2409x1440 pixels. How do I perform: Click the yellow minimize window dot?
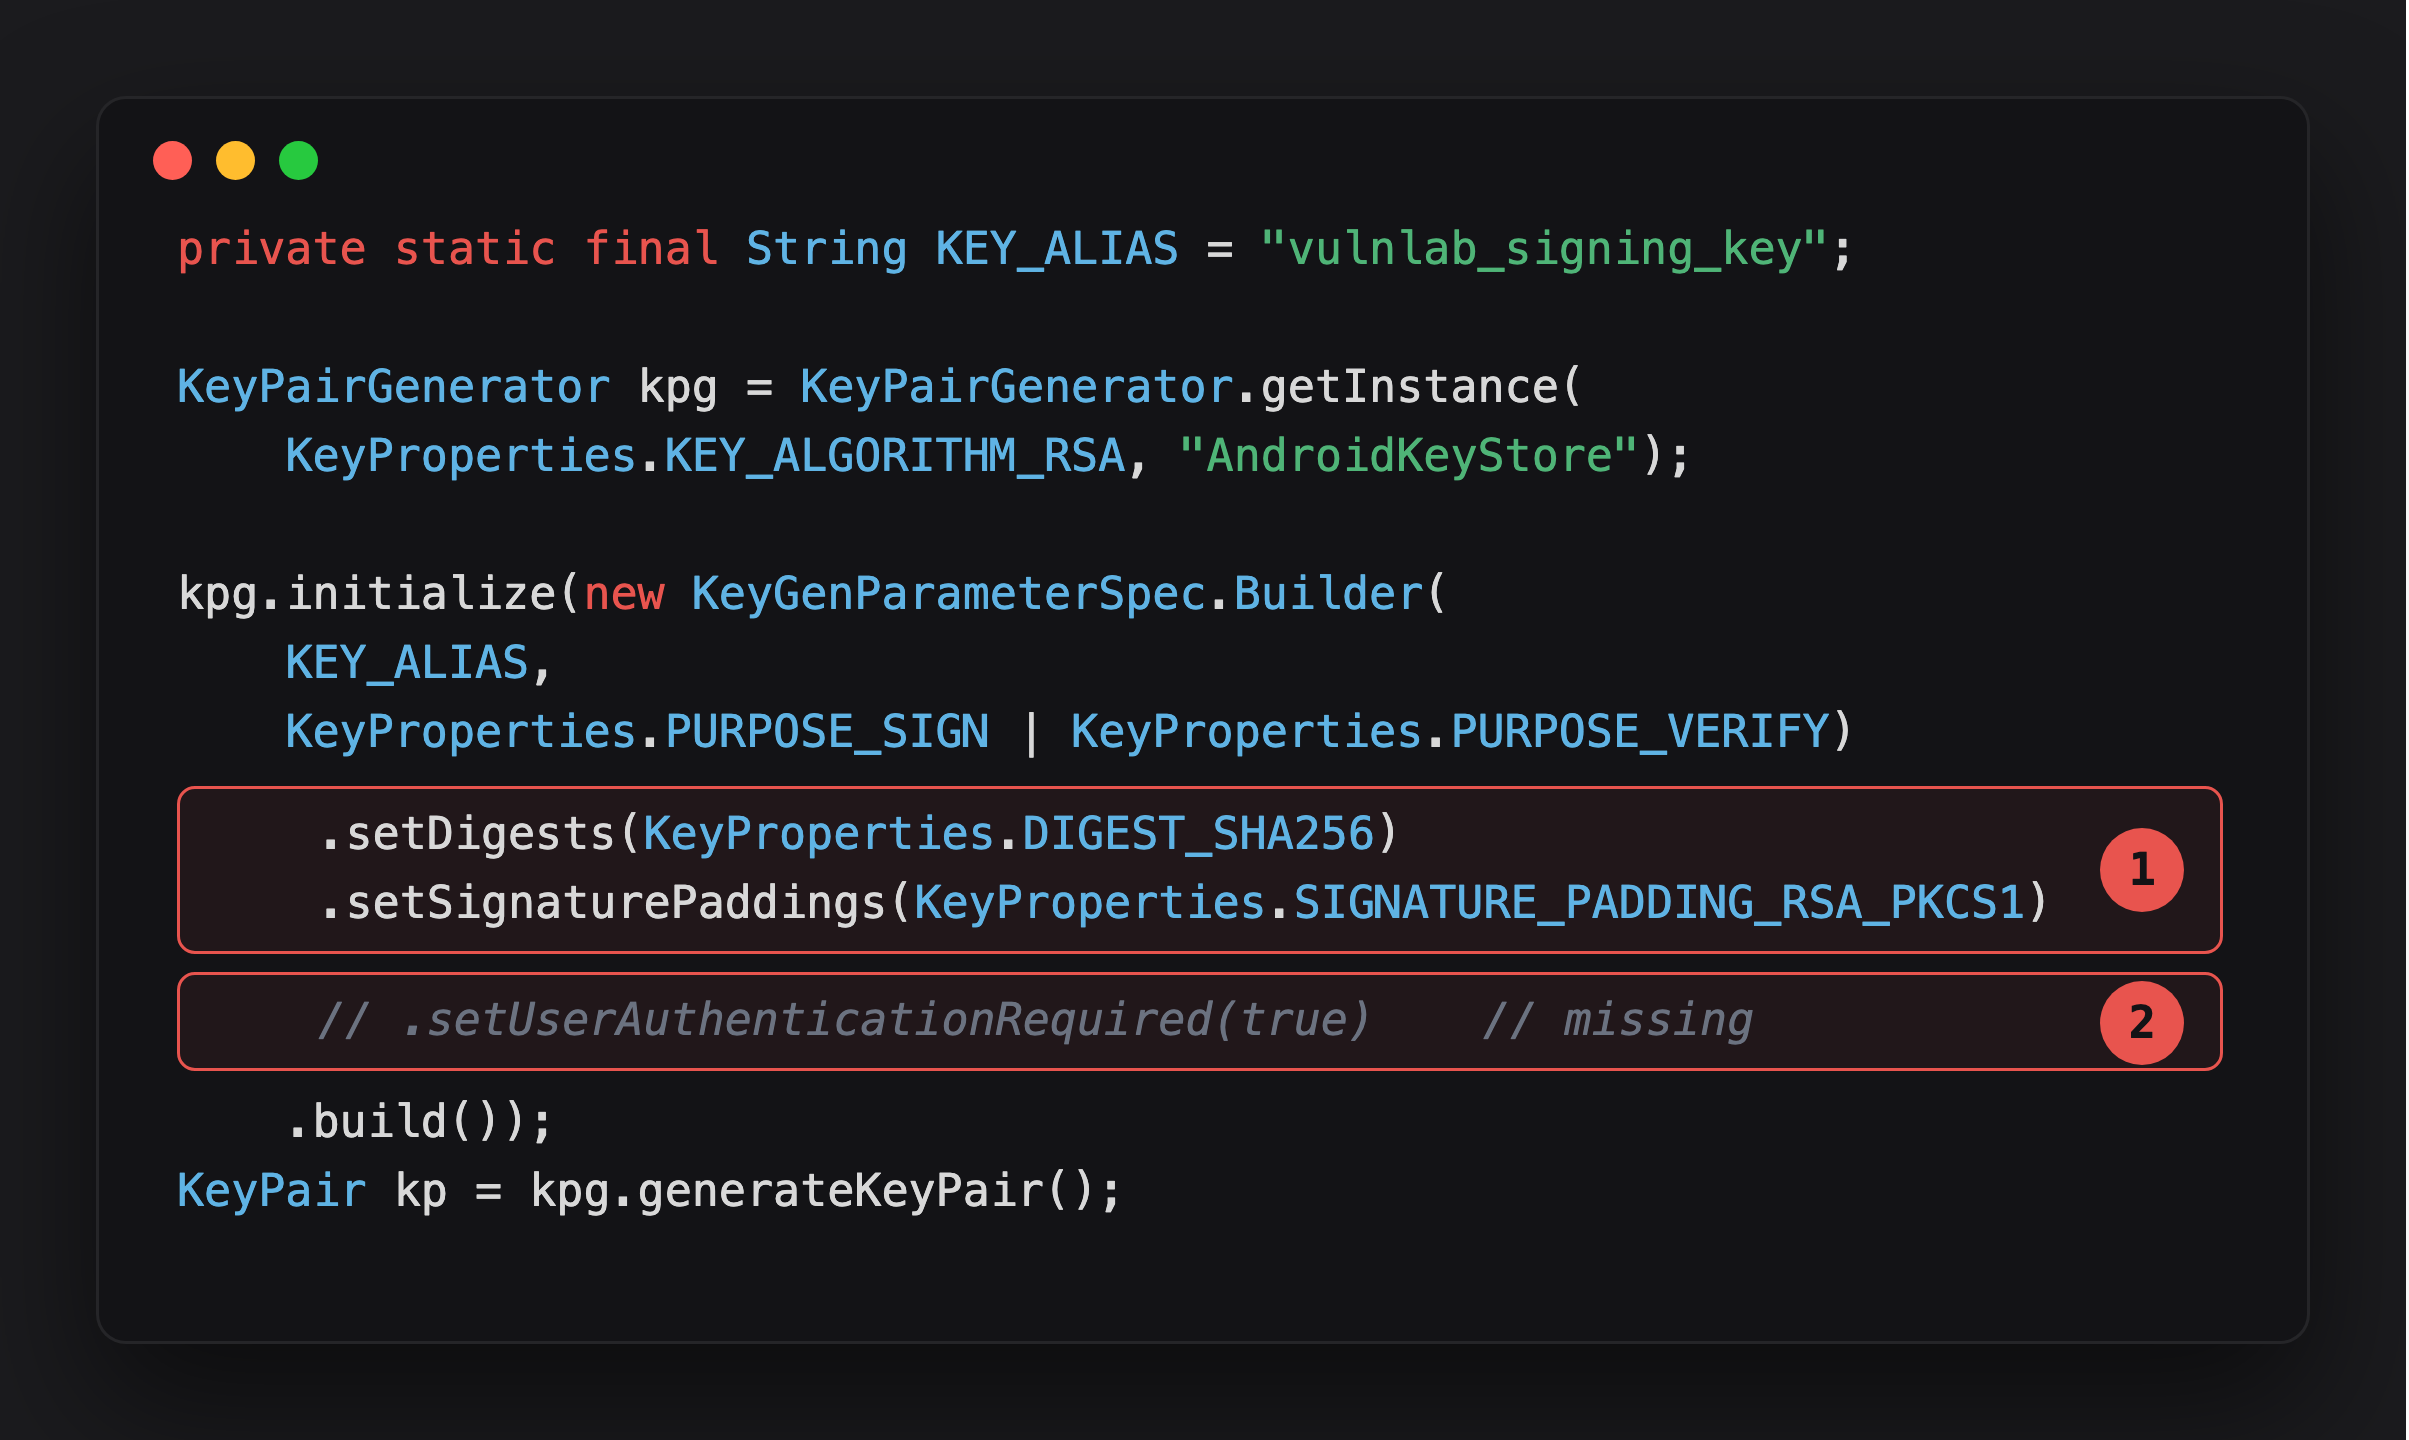[235, 160]
